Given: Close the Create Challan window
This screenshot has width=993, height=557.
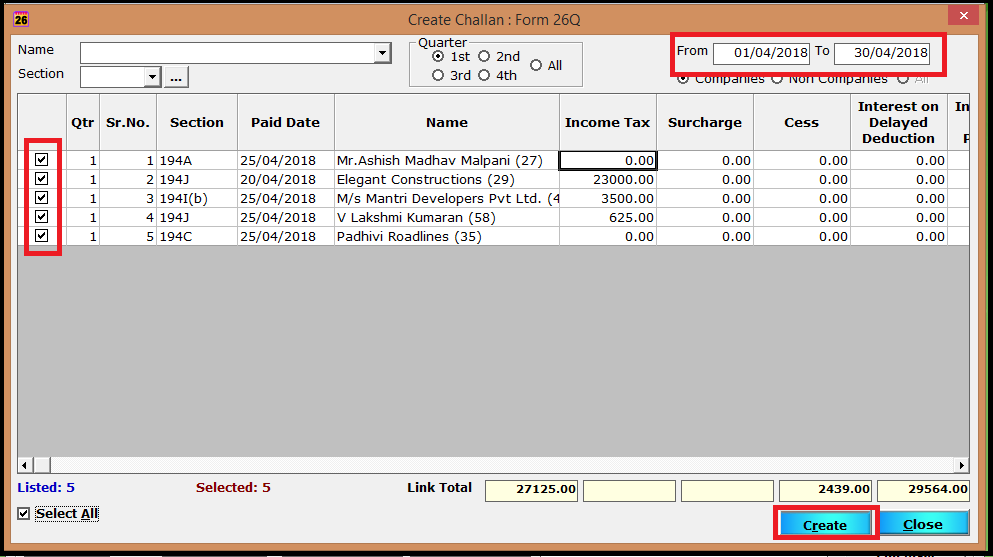Looking at the screenshot, I should point(963,16).
